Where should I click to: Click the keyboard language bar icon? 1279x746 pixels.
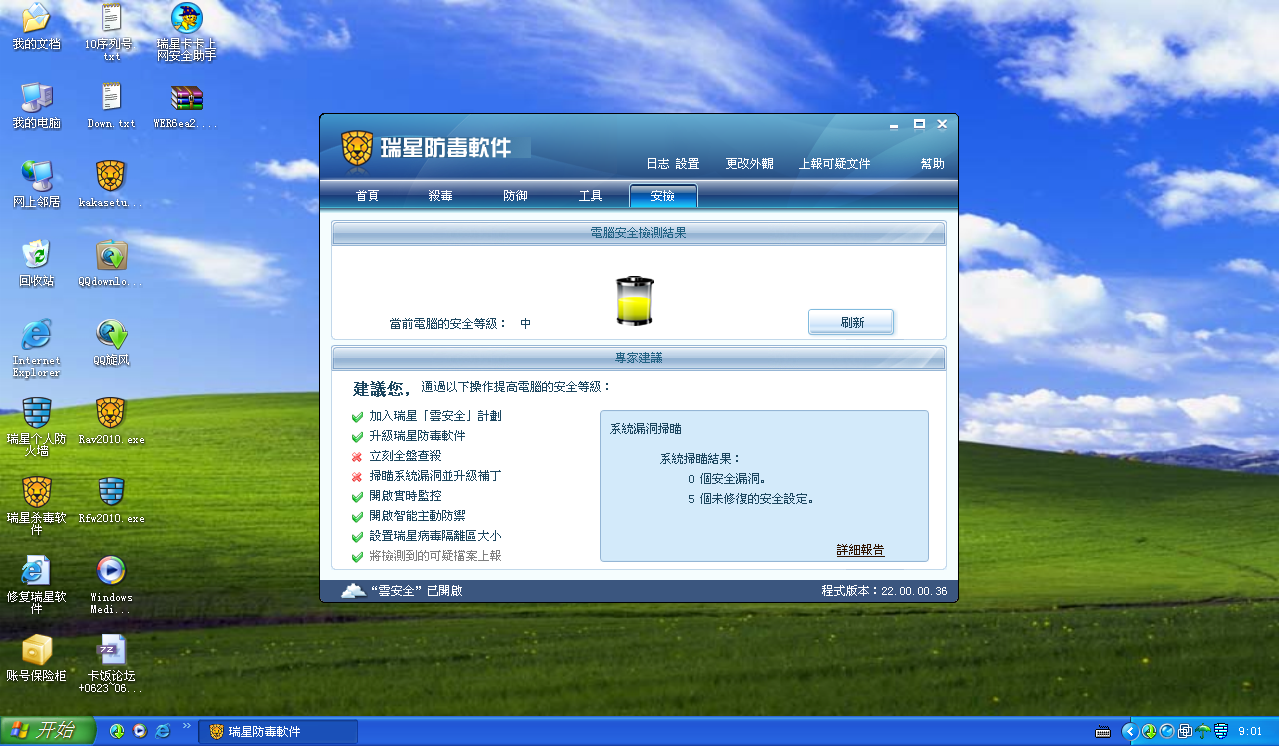point(1103,732)
